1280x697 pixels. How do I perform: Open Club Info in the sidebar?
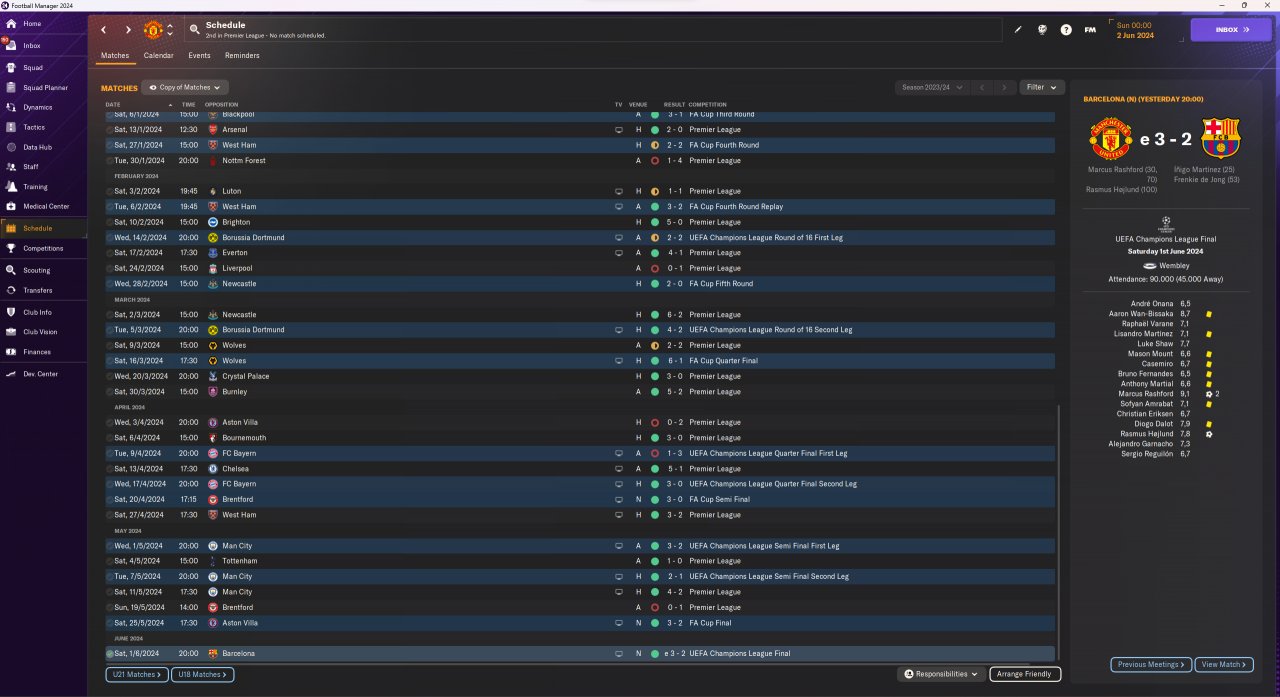click(x=37, y=312)
